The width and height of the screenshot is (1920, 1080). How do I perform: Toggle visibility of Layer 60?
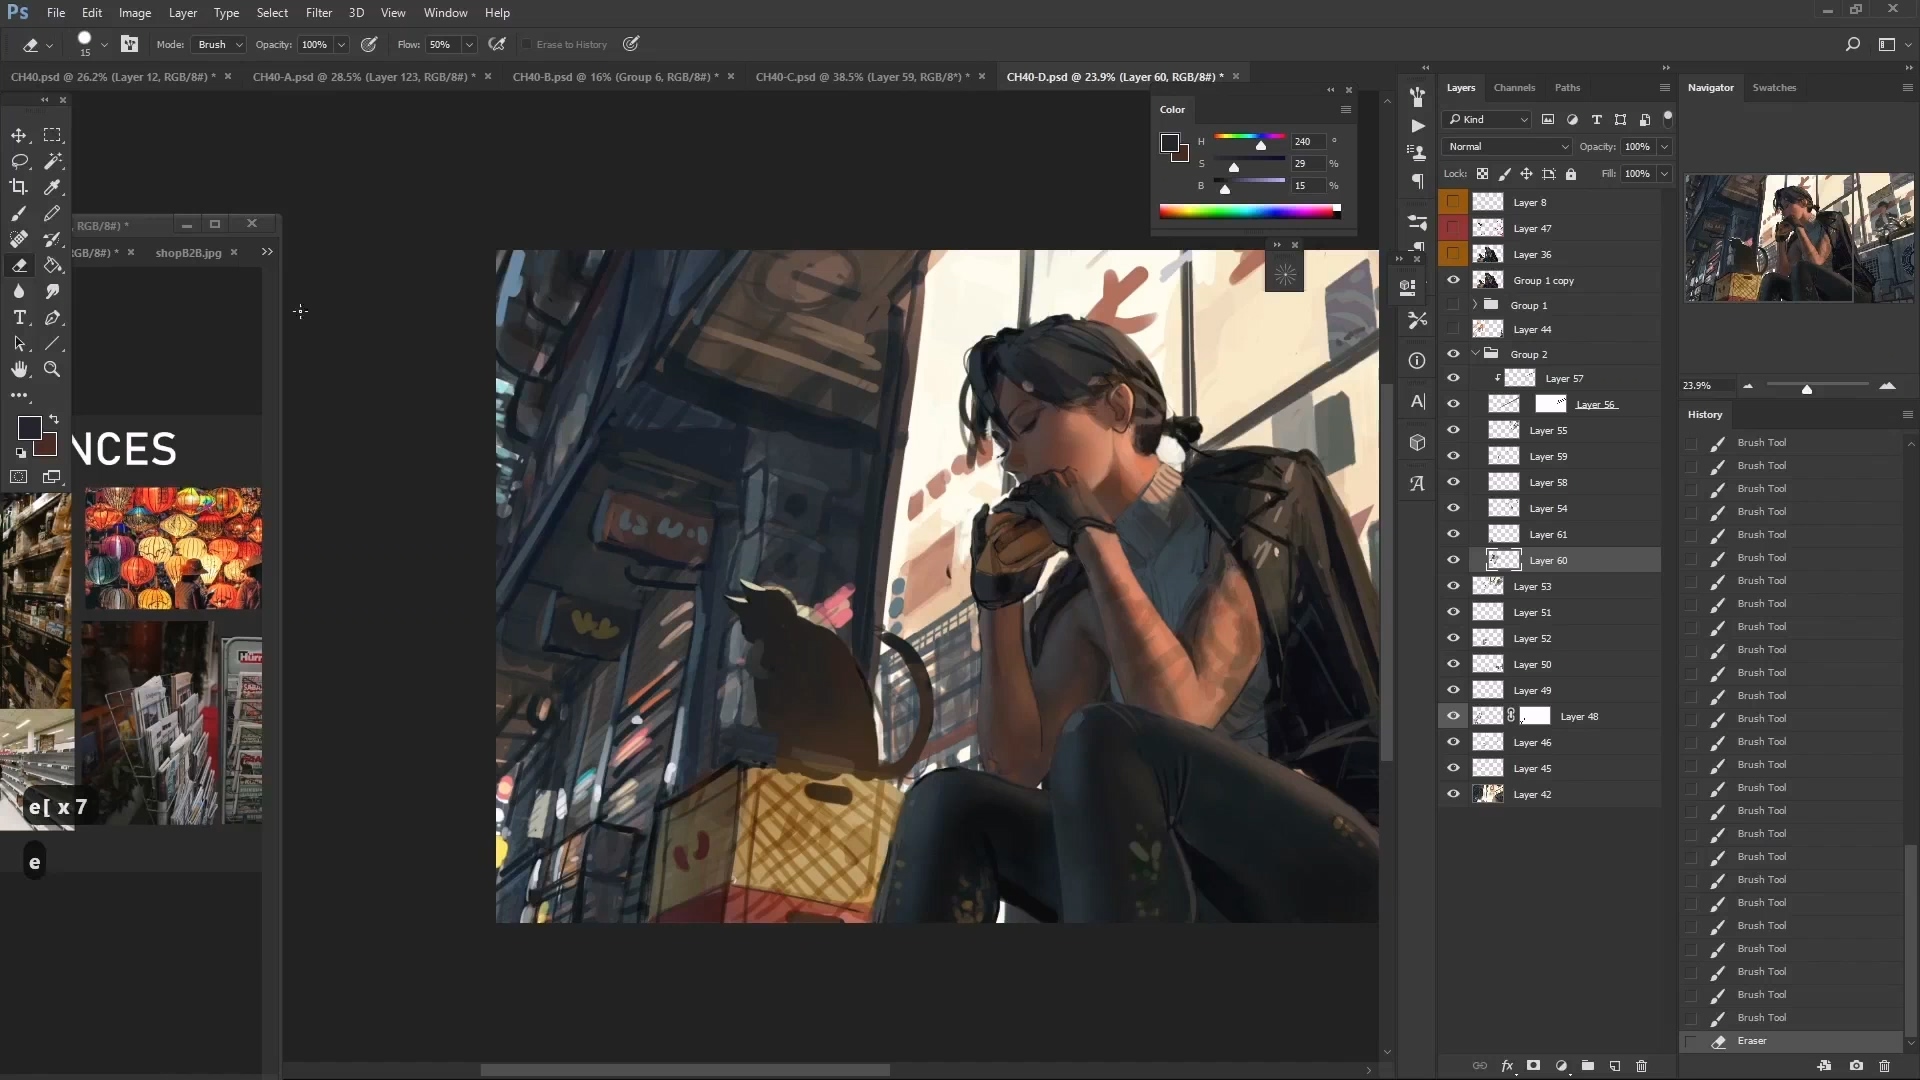[1453, 560]
